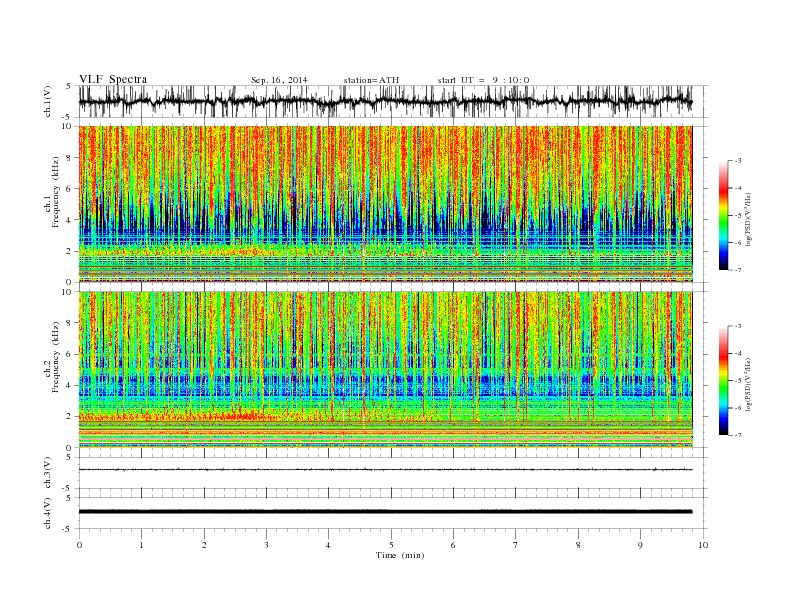Click the ch.1 "Frequency (kHz)" axis label

(56, 192)
